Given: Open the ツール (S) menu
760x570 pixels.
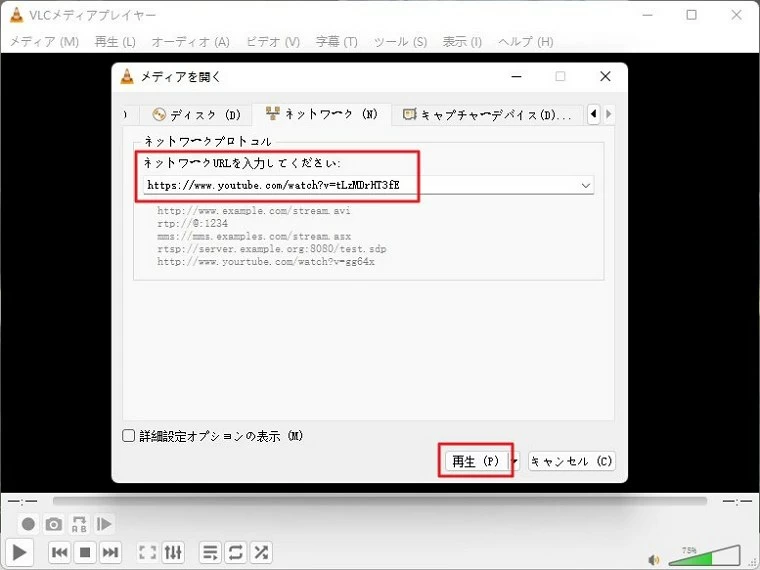Looking at the screenshot, I should coord(400,42).
